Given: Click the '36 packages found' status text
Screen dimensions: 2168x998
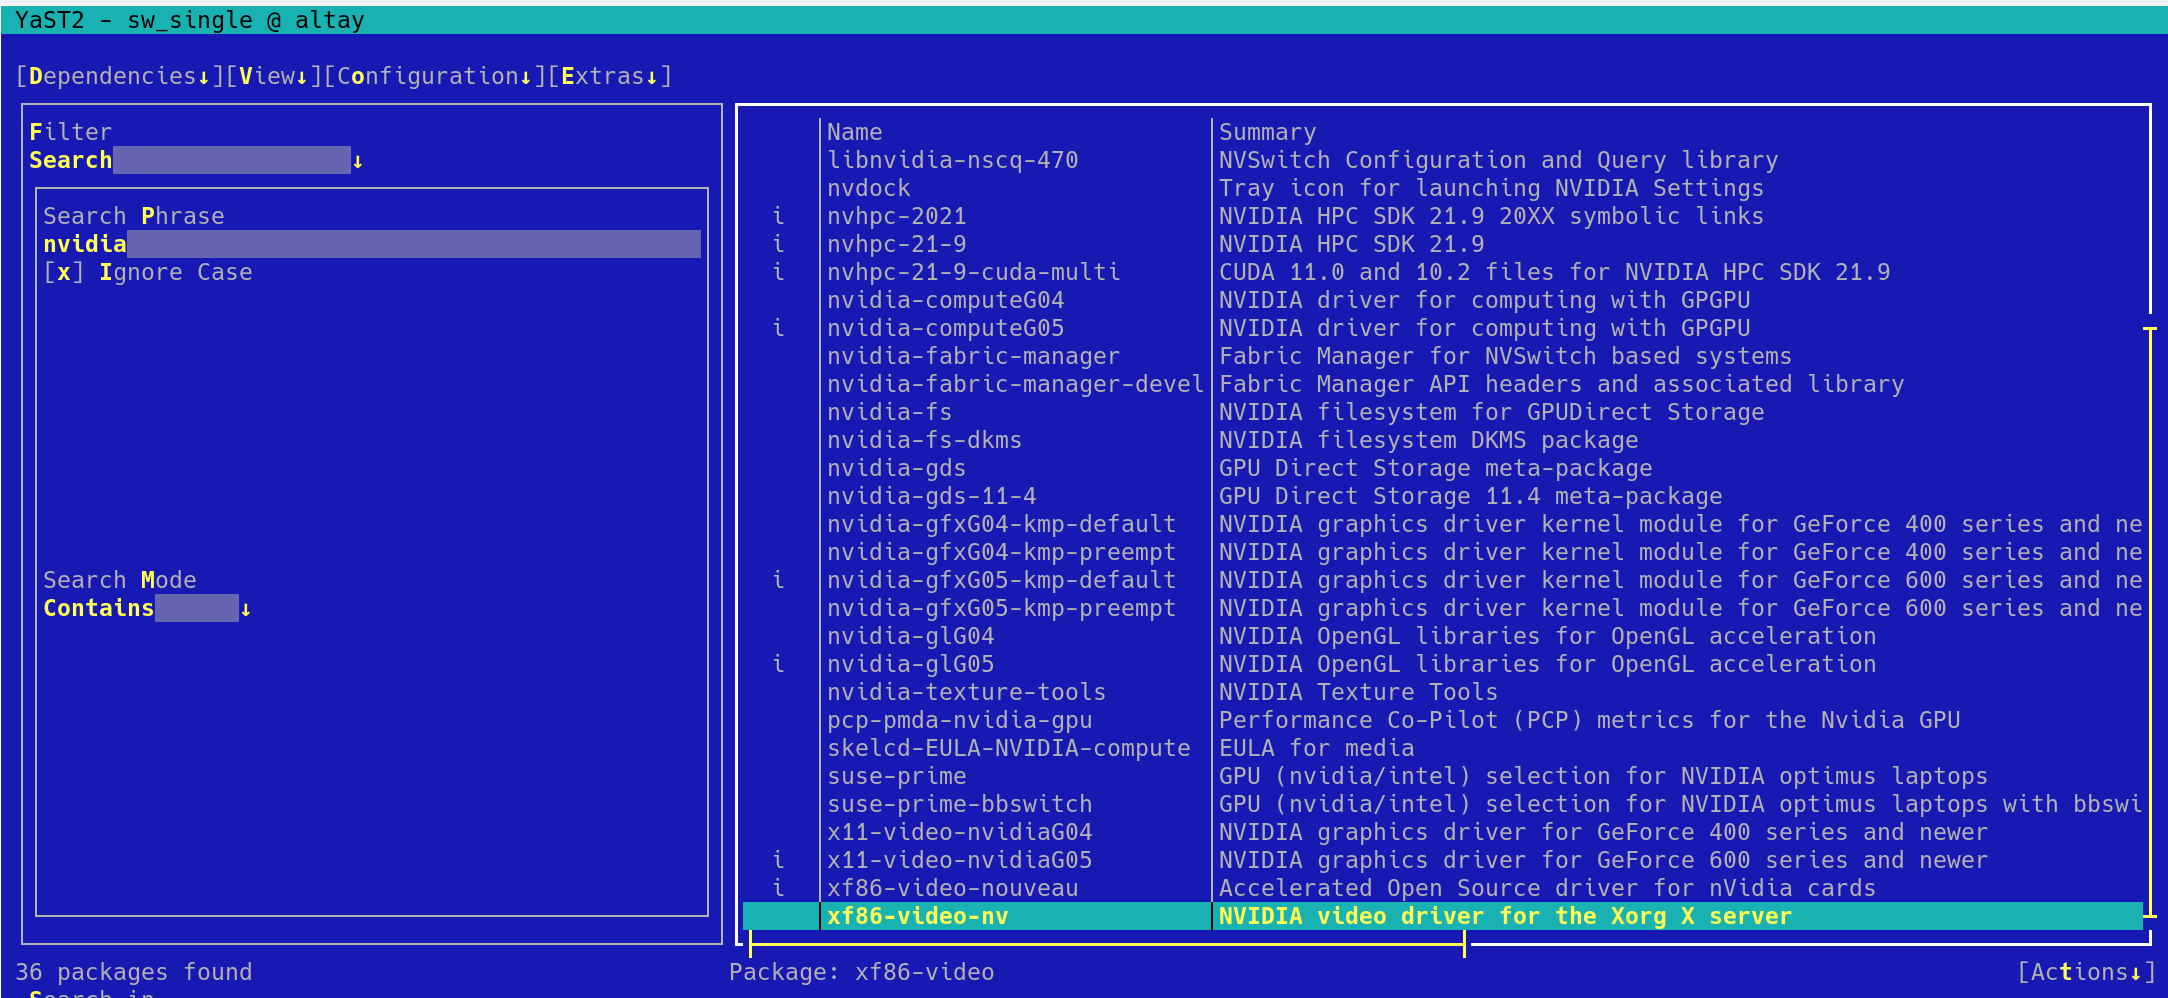Looking at the screenshot, I should pyautogui.click(x=134, y=972).
